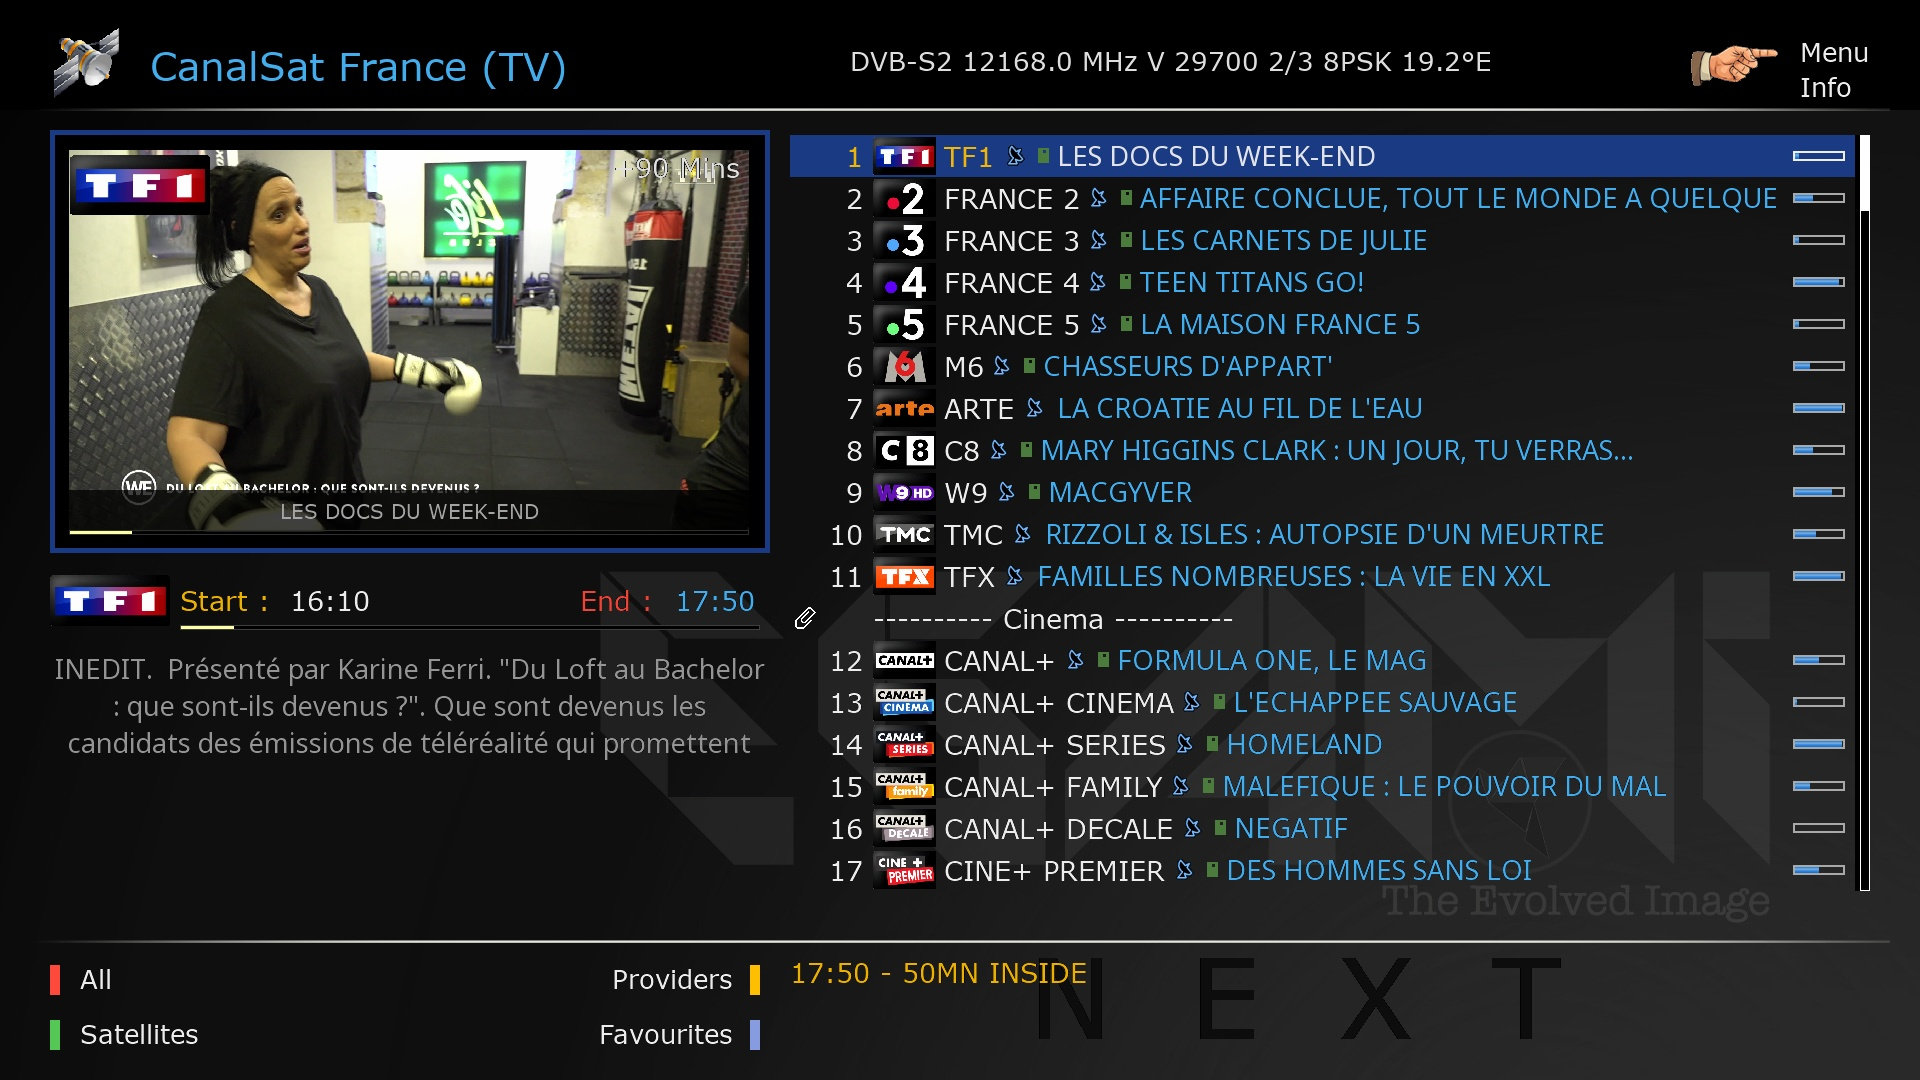Click the M6 channel logo icon
The image size is (1920, 1080).
click(x=905, y=367)
